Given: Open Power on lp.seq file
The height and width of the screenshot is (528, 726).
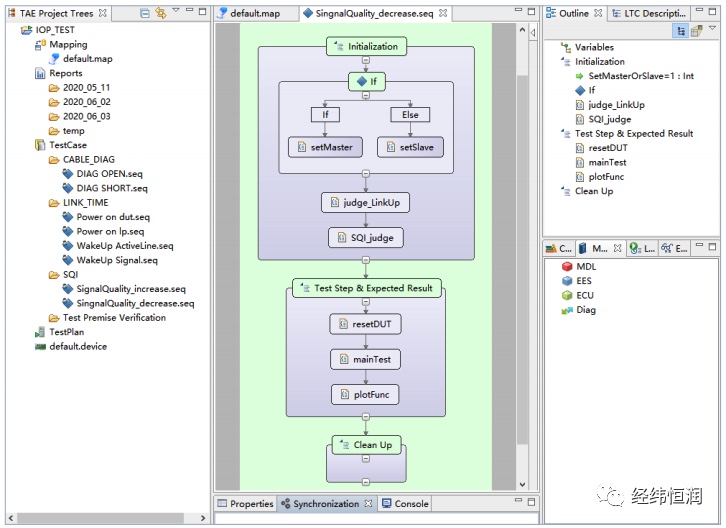Looking at the screenshot, I should (104, 232).
